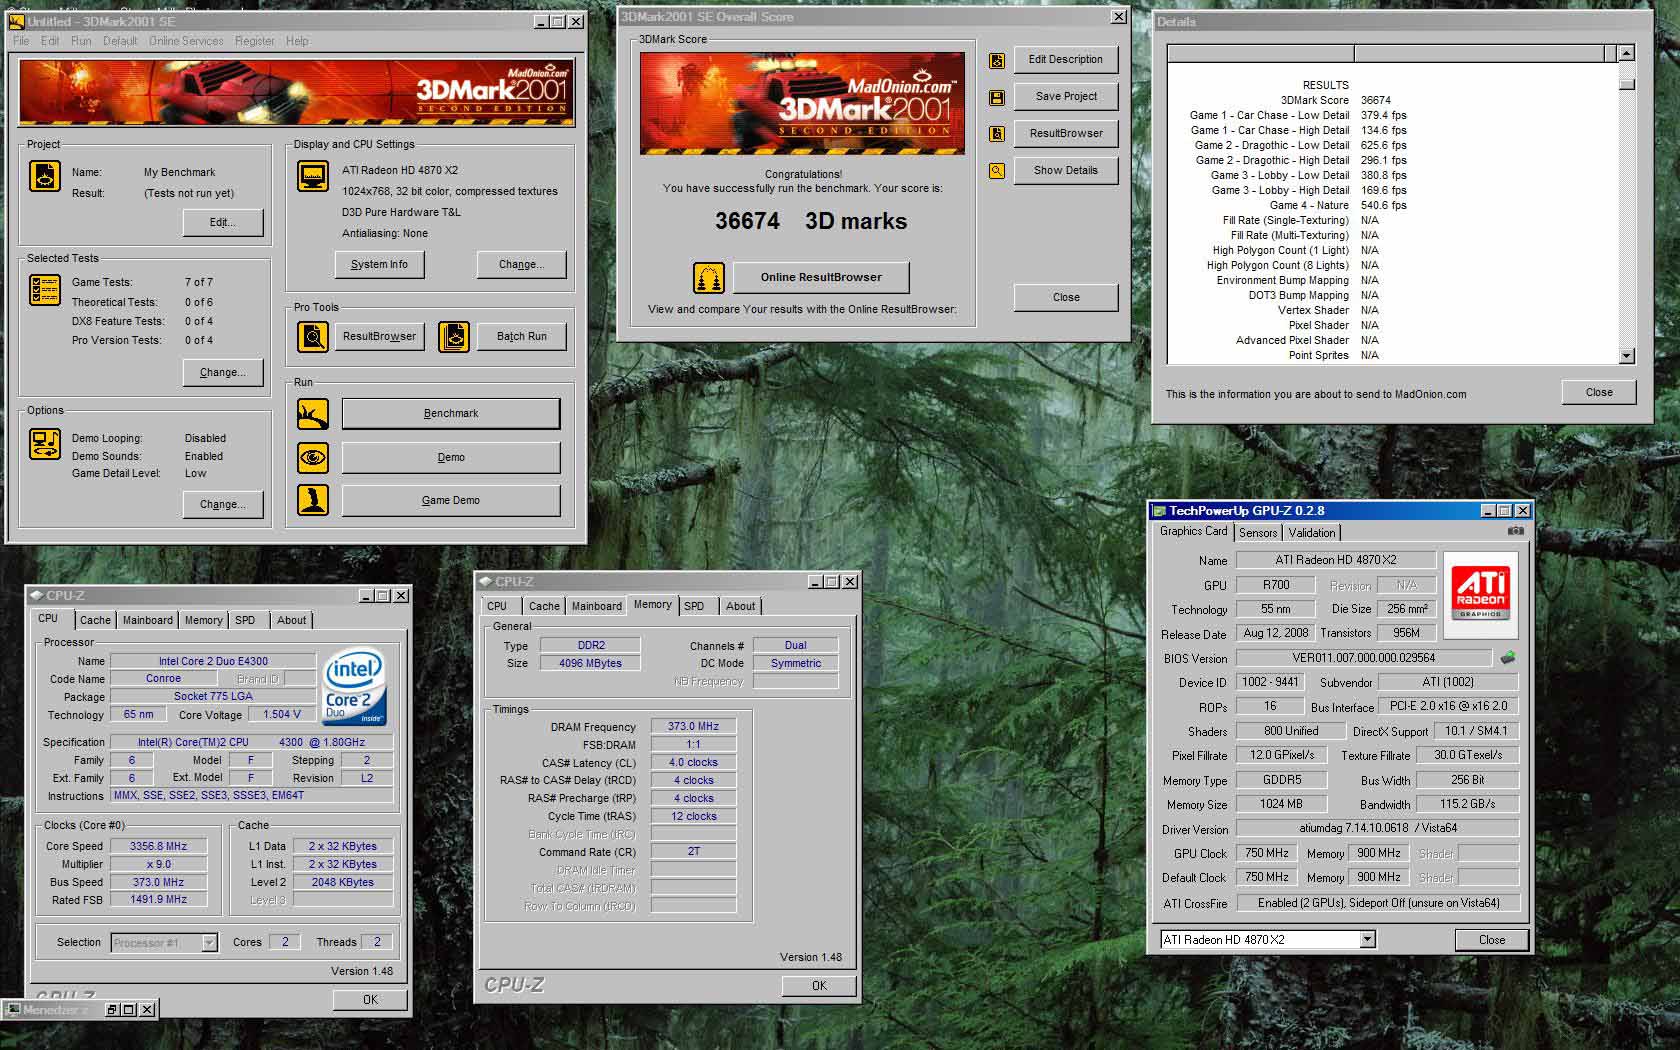
Task: Click the System Info button
Action: (x=379, y=264)
